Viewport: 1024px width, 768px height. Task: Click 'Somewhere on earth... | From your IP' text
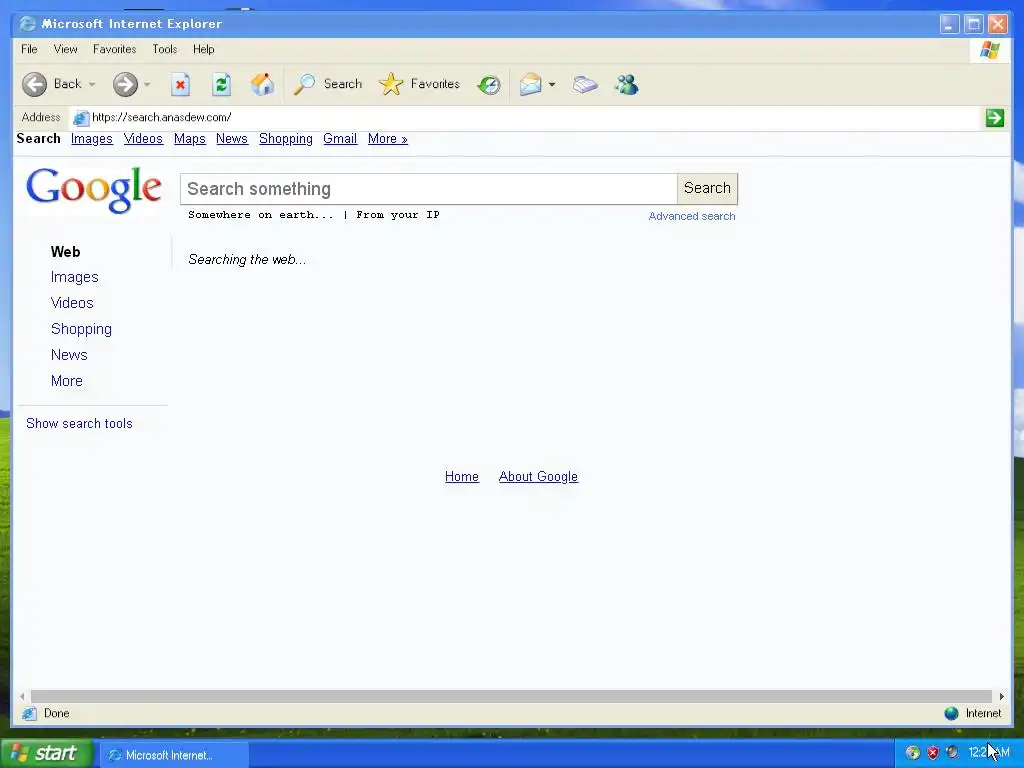coord(313,215)
